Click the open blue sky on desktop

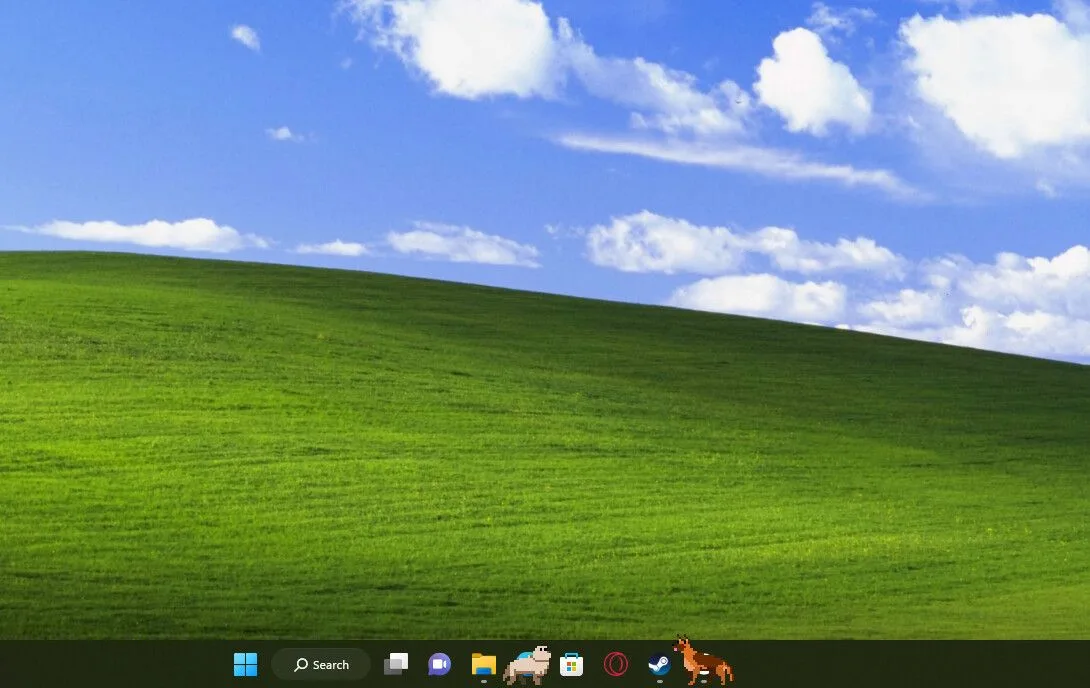pyautogui.click(x=150, y=120)
